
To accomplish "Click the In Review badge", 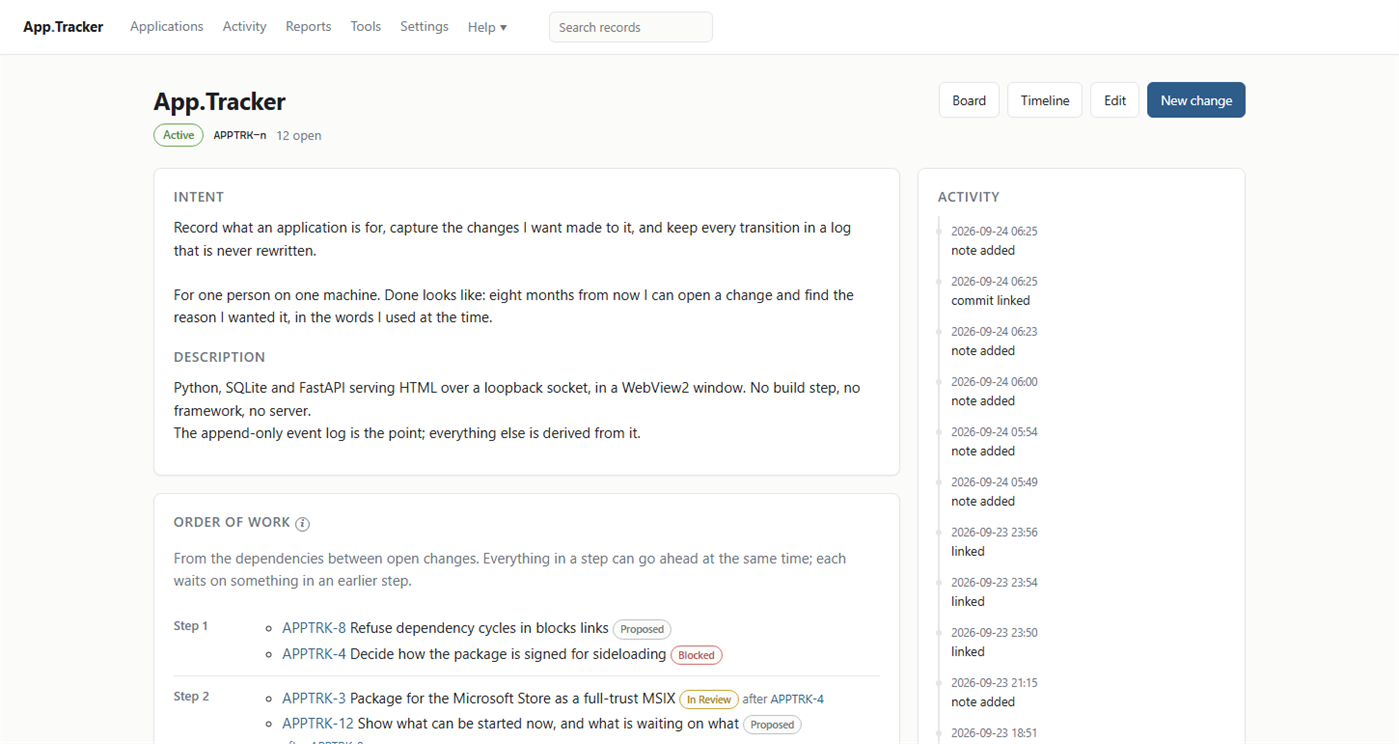I will [x=709, y=699].
